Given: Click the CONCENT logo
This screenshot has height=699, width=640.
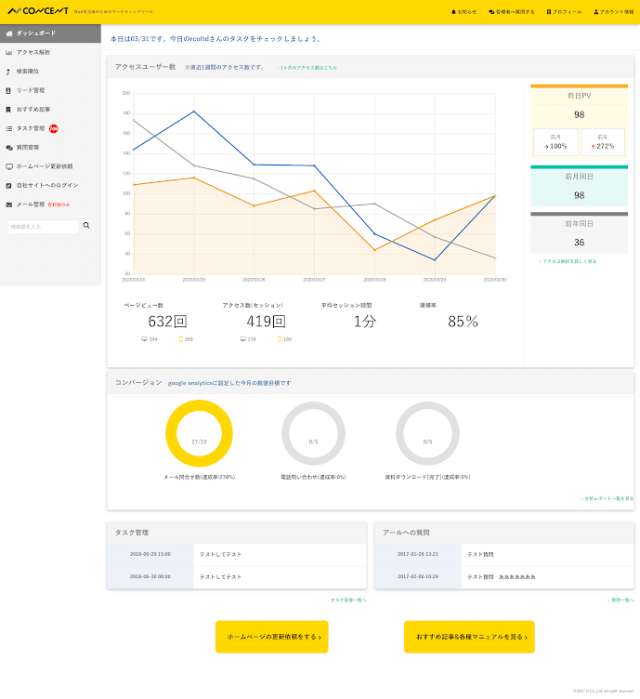Looking at the screenshot, I should tap(38, 11).
